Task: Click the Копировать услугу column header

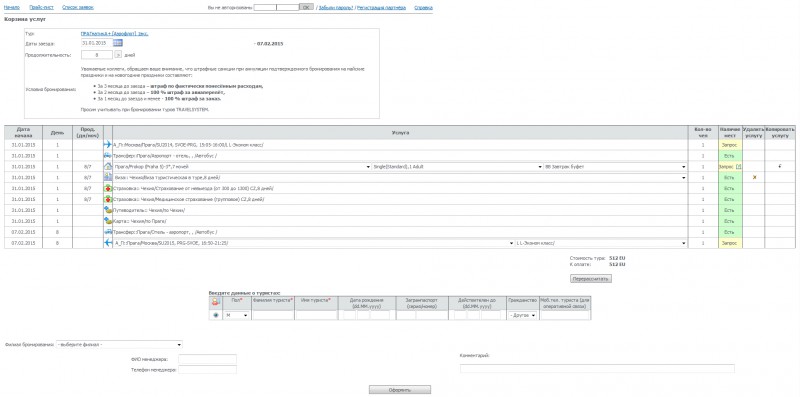Action: pyautogui.click(x=780, y=133)
